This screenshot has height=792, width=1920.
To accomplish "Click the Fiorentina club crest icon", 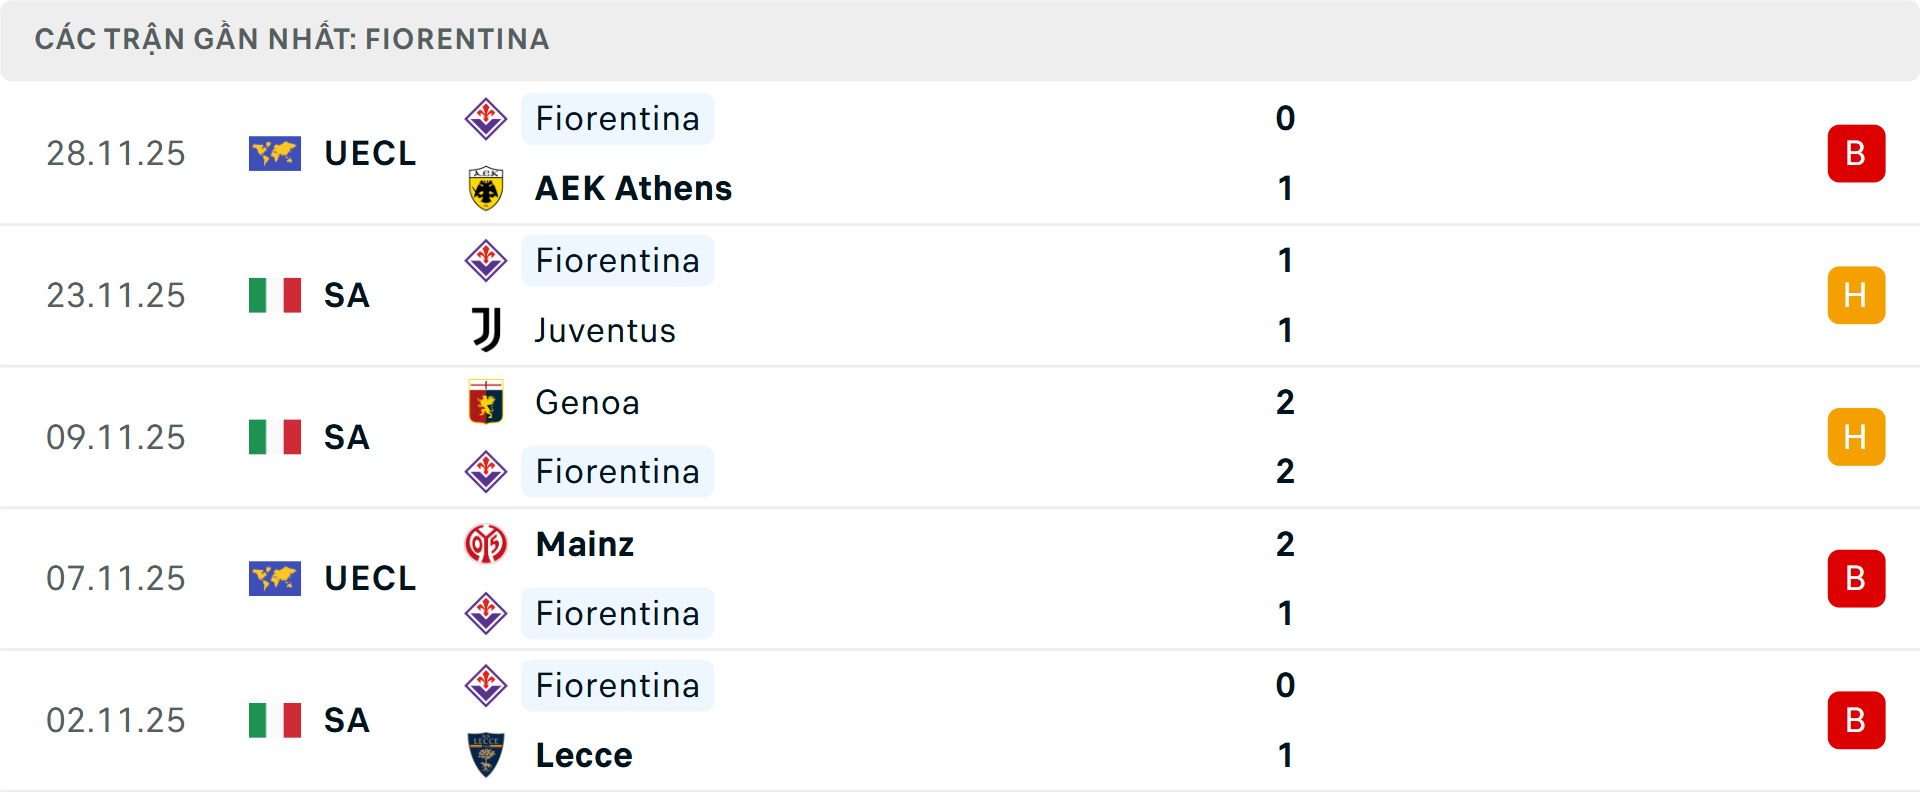I will (487, 118).
